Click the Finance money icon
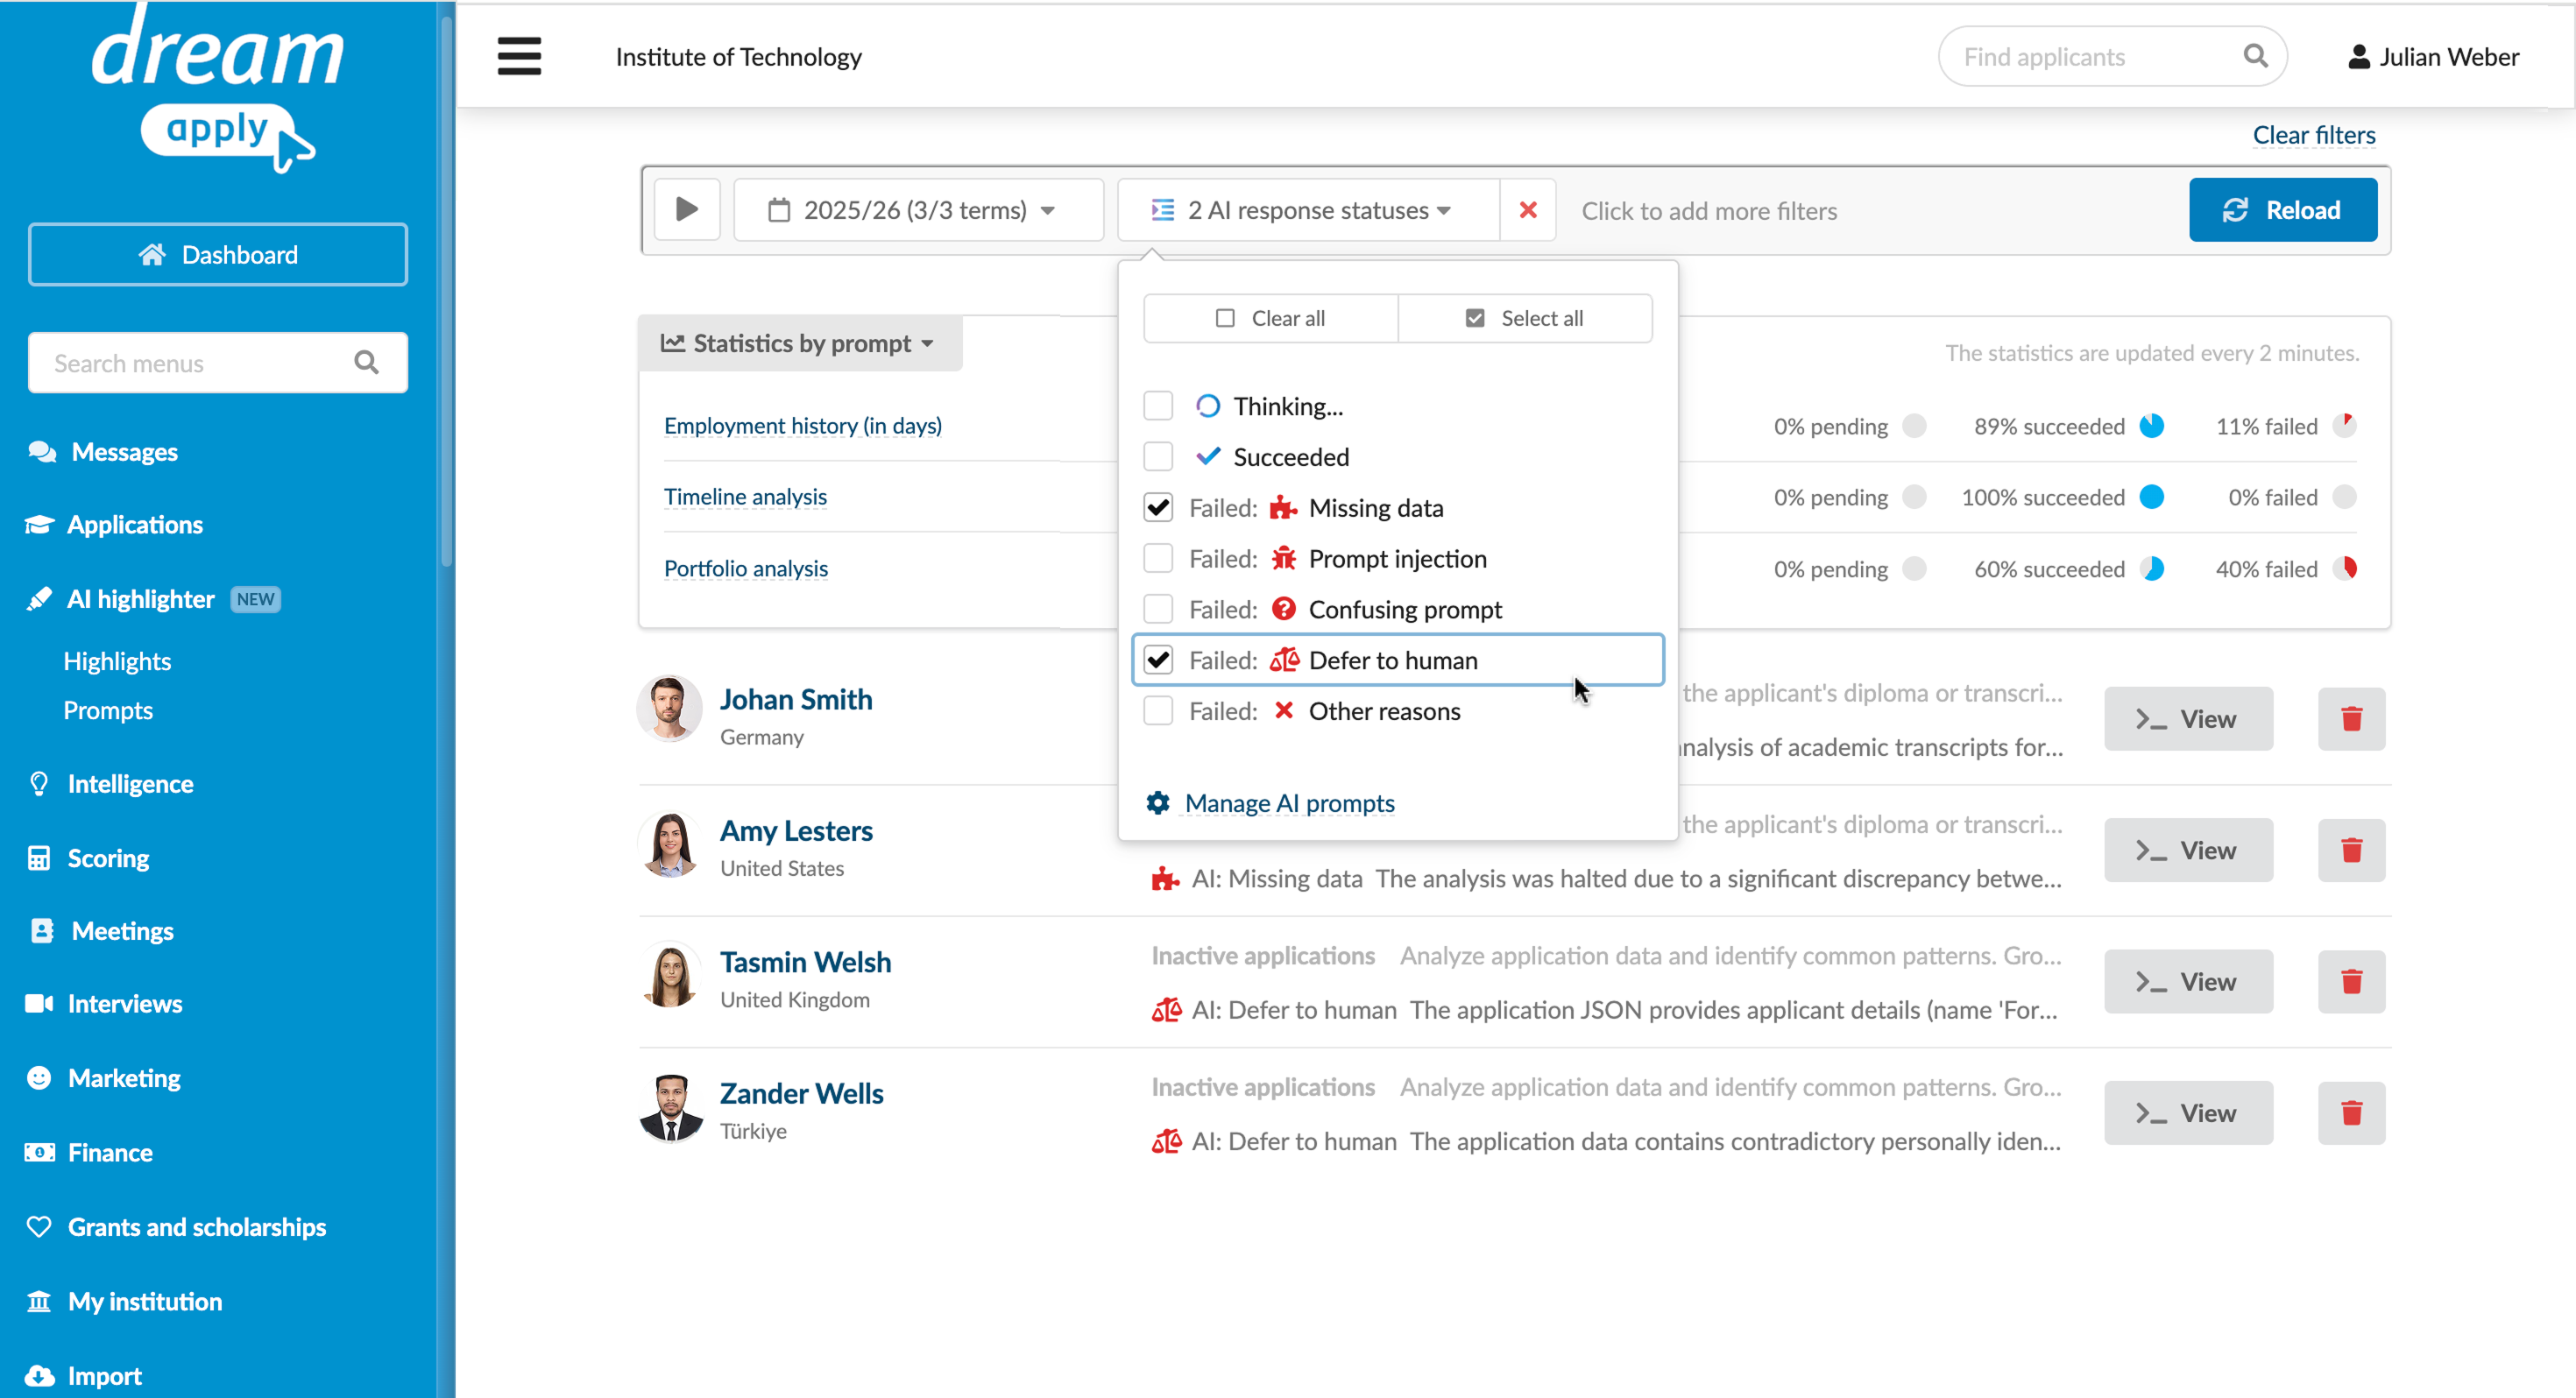The width and height of the screenshot is (2576, 1398). pyautogui.click(x=39, y=1152)
